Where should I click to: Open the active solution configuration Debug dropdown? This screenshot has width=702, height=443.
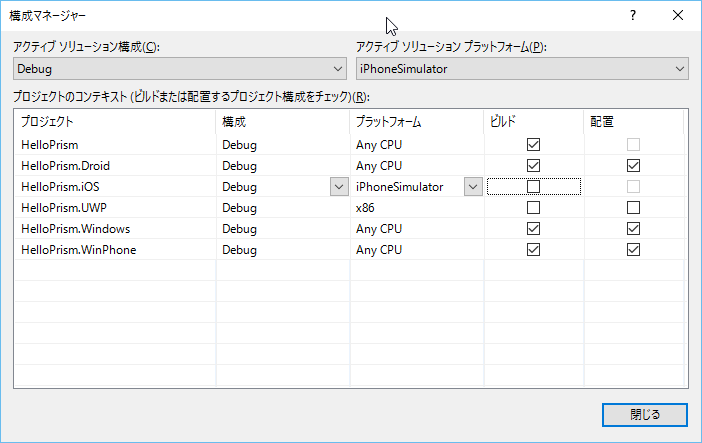pyautogui.click(x=180, y=69)
